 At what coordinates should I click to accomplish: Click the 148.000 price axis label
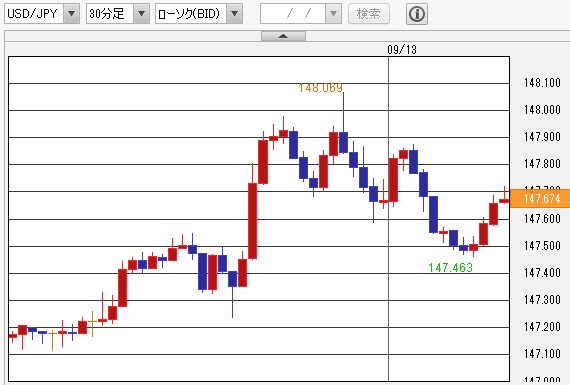(542, 110)
